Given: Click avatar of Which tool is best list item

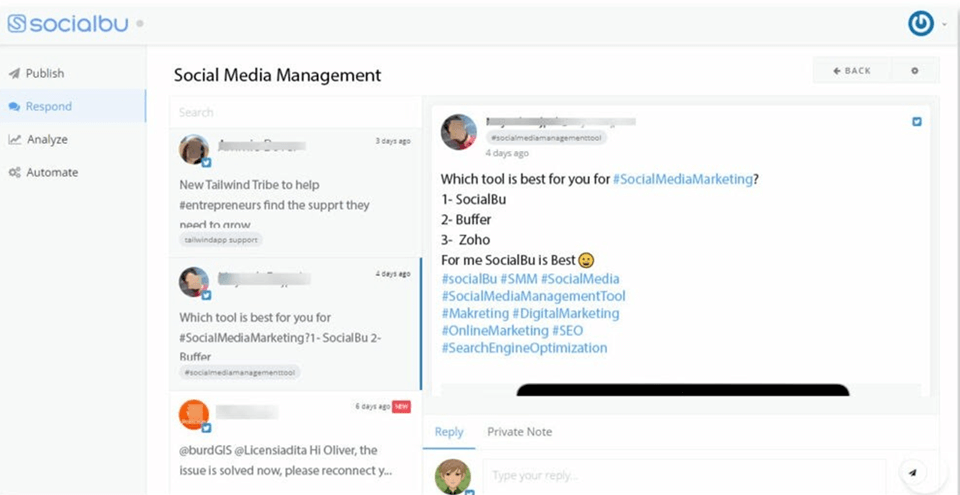Looking at the screenshot, I should pyautogui.click(x=193, y=282).
